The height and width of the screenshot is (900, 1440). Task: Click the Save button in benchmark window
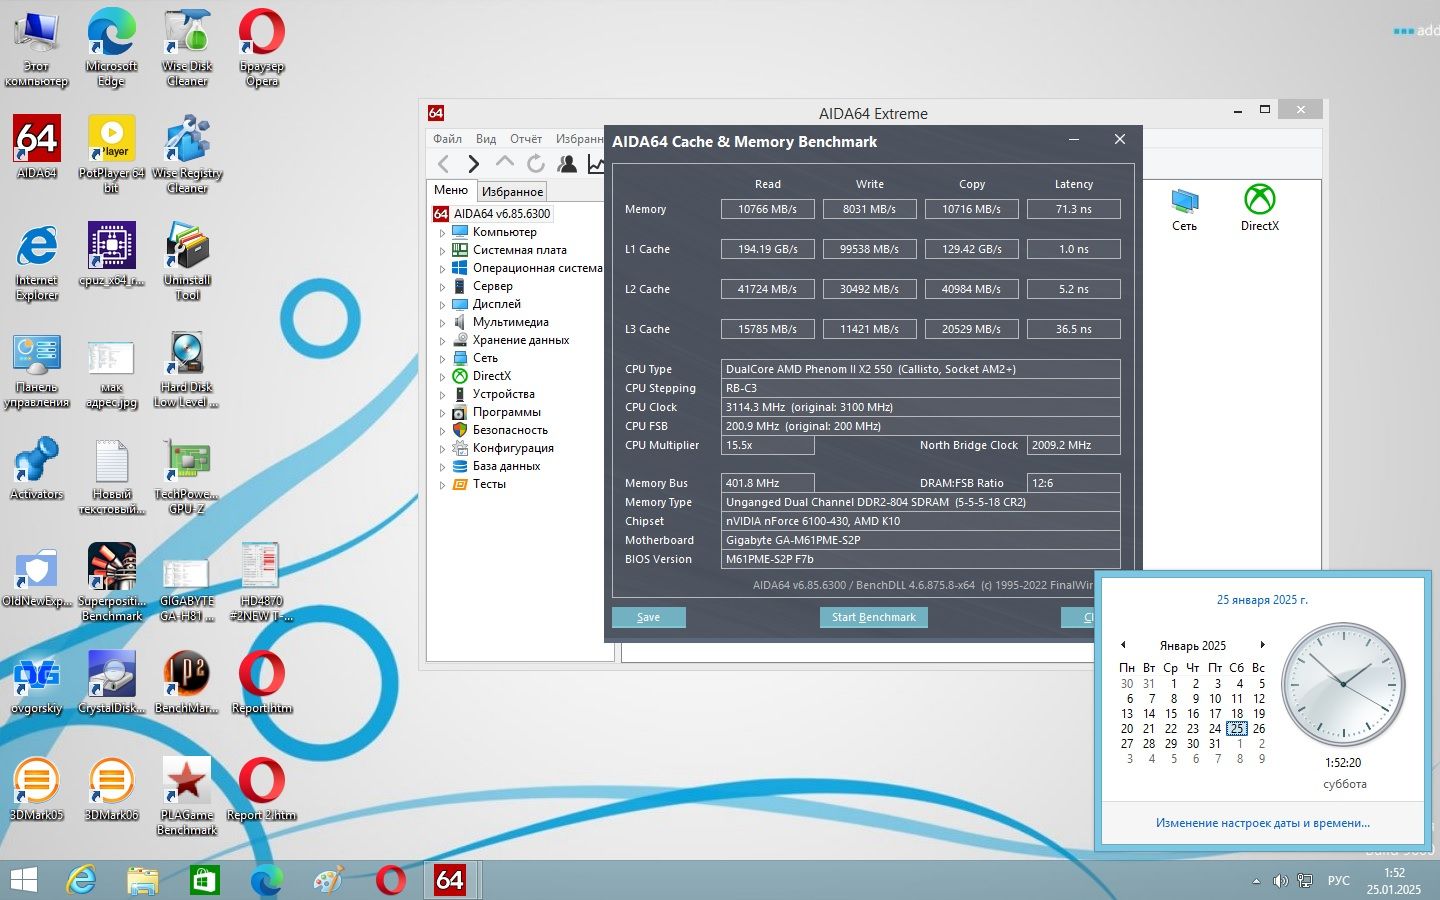648,617
